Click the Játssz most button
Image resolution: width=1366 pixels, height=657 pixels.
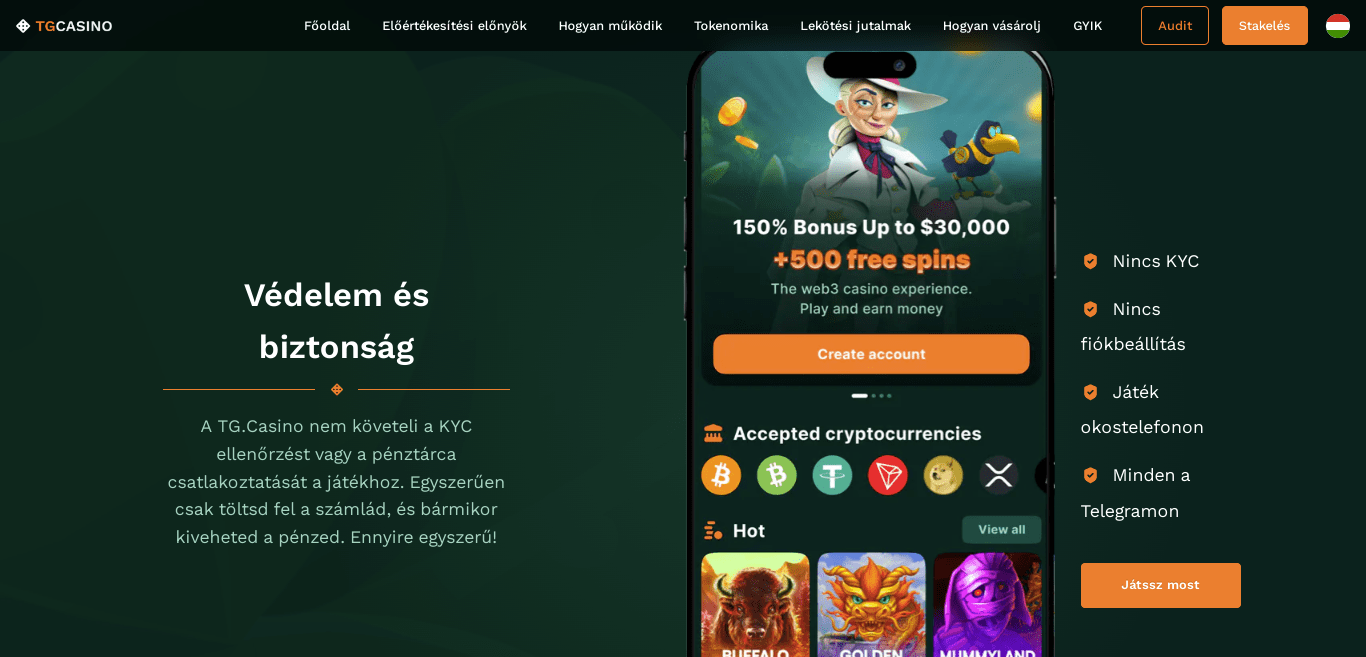pos(1161,585)
